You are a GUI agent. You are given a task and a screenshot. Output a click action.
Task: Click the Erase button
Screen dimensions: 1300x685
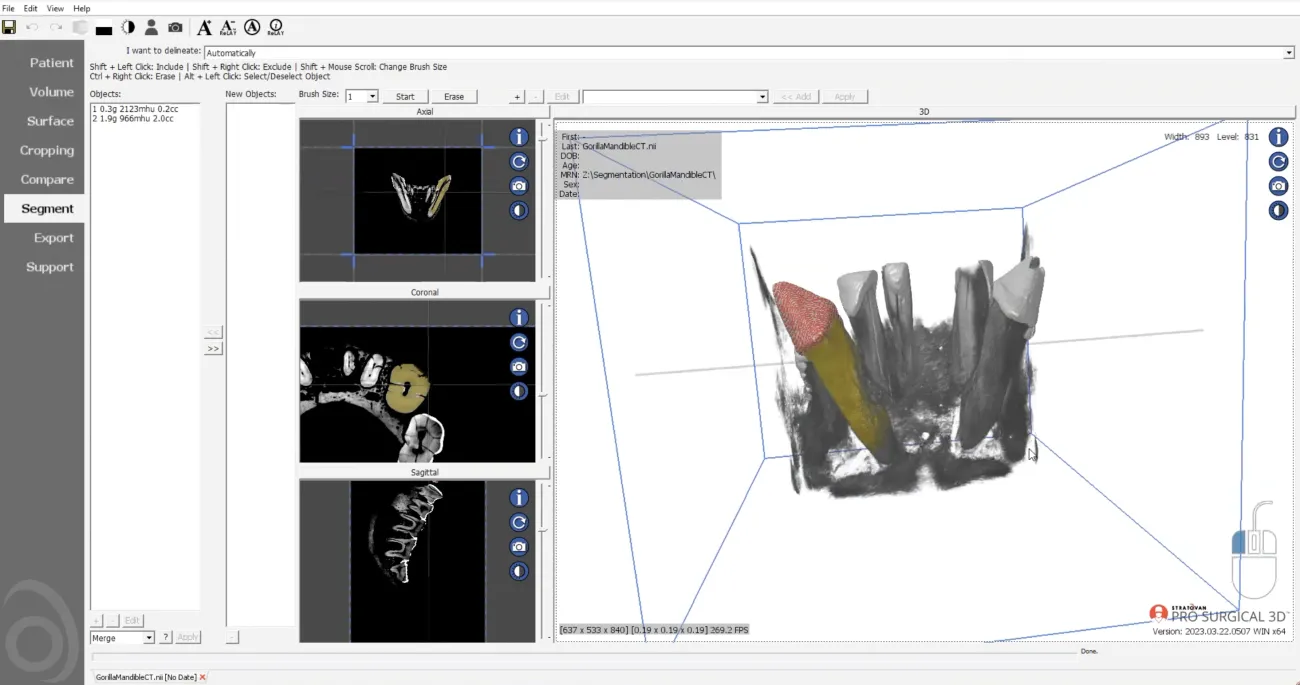click(x=454, y=97)
